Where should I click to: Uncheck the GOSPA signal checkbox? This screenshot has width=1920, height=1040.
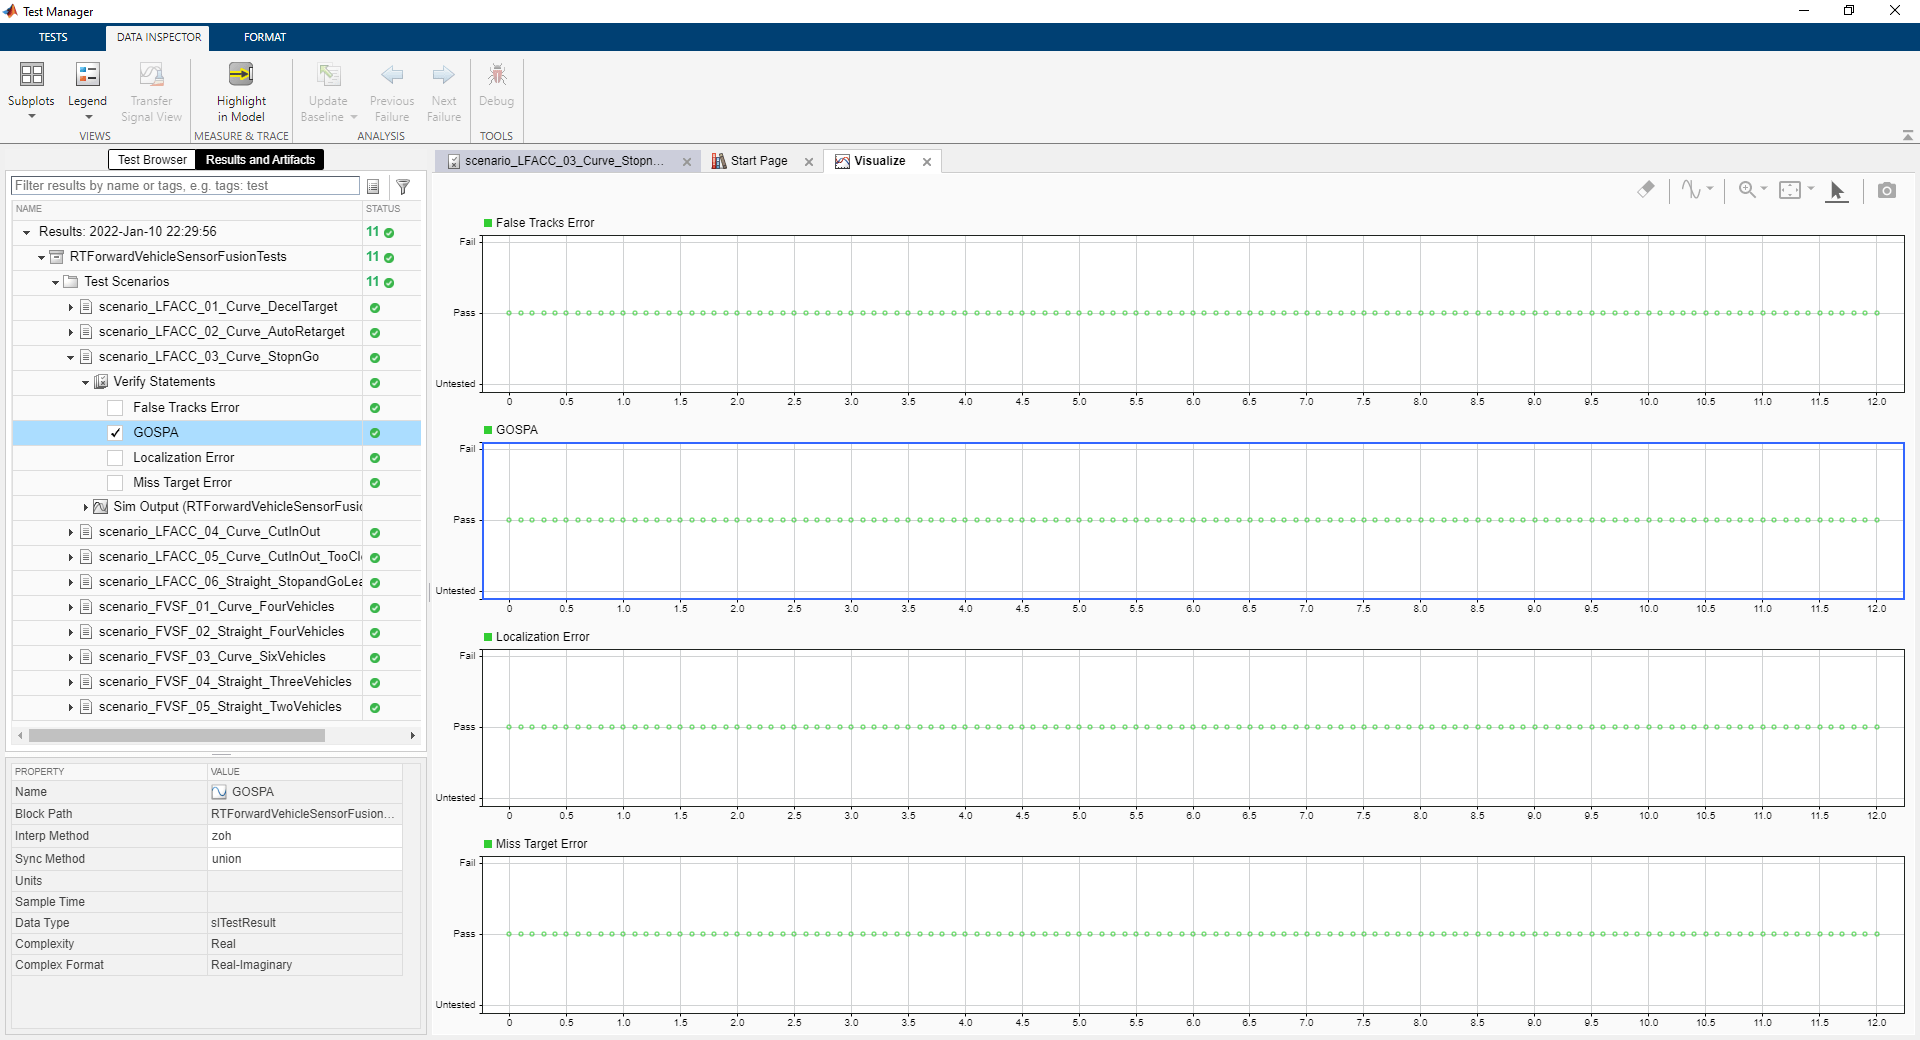pos(115,433)
